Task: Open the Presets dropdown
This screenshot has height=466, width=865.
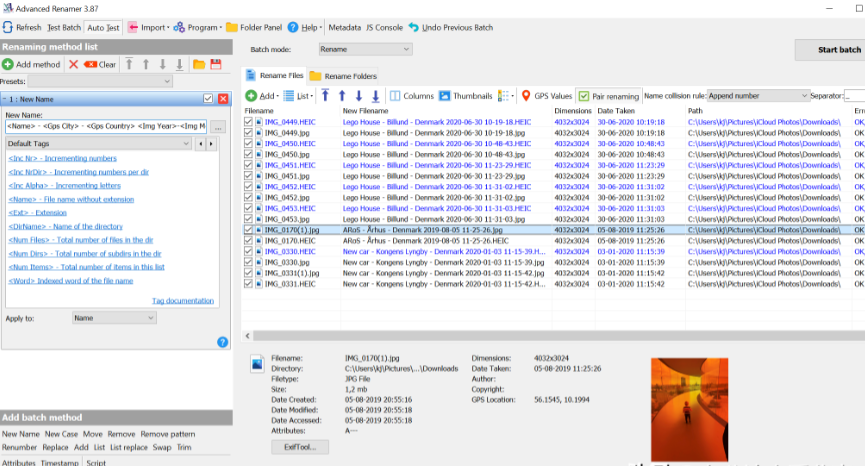Action: click(x=100, y=81)
